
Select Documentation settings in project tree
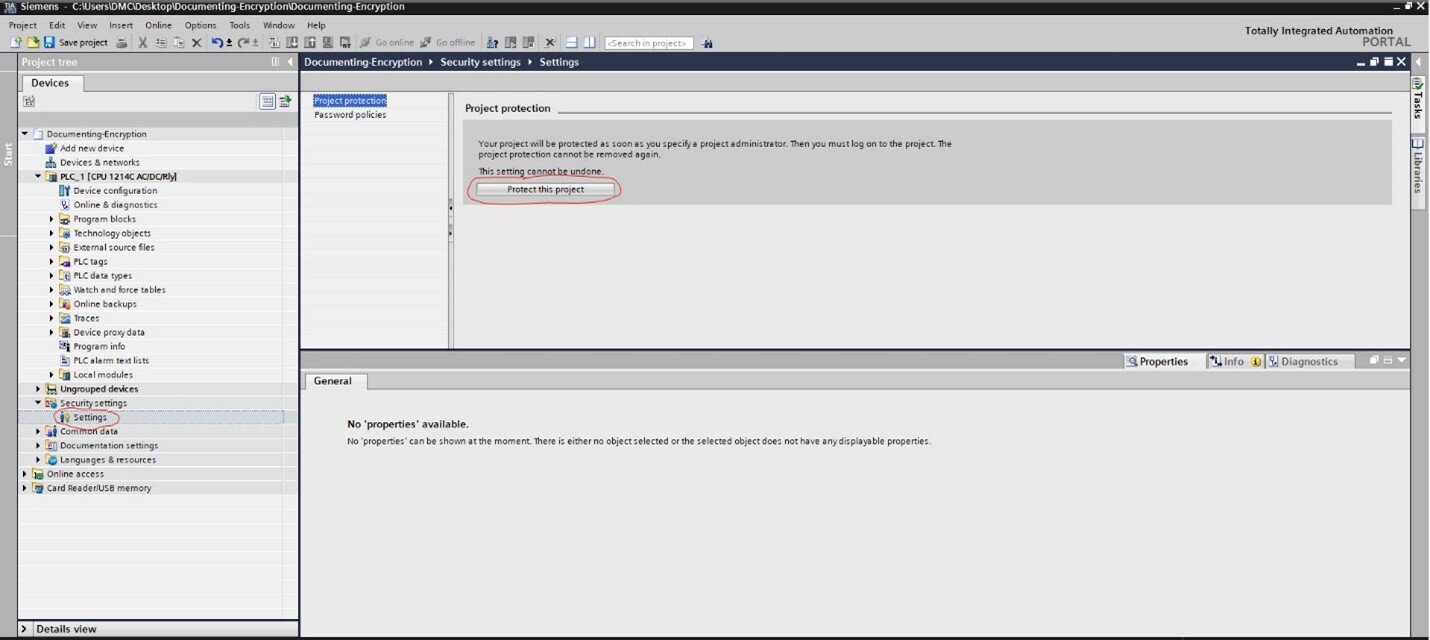coord(109,446)
